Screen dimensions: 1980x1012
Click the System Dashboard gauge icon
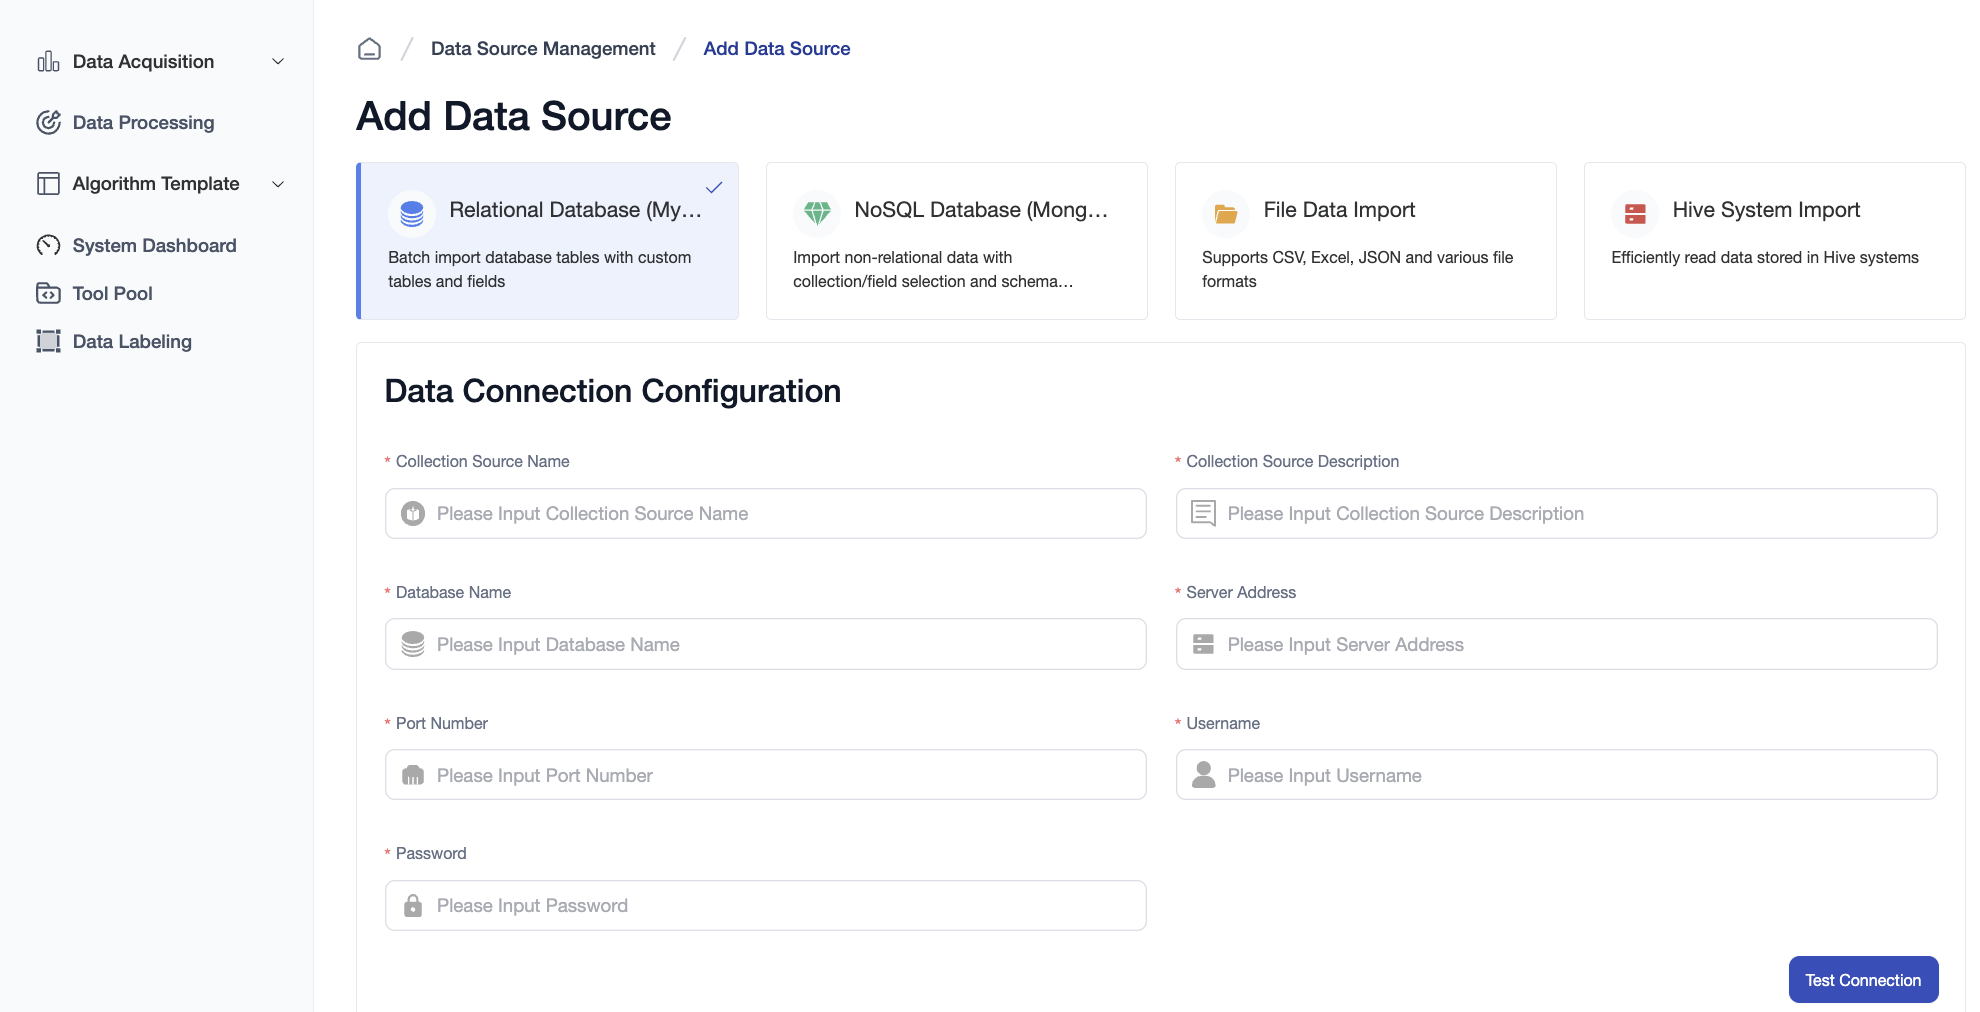(48, 246)
